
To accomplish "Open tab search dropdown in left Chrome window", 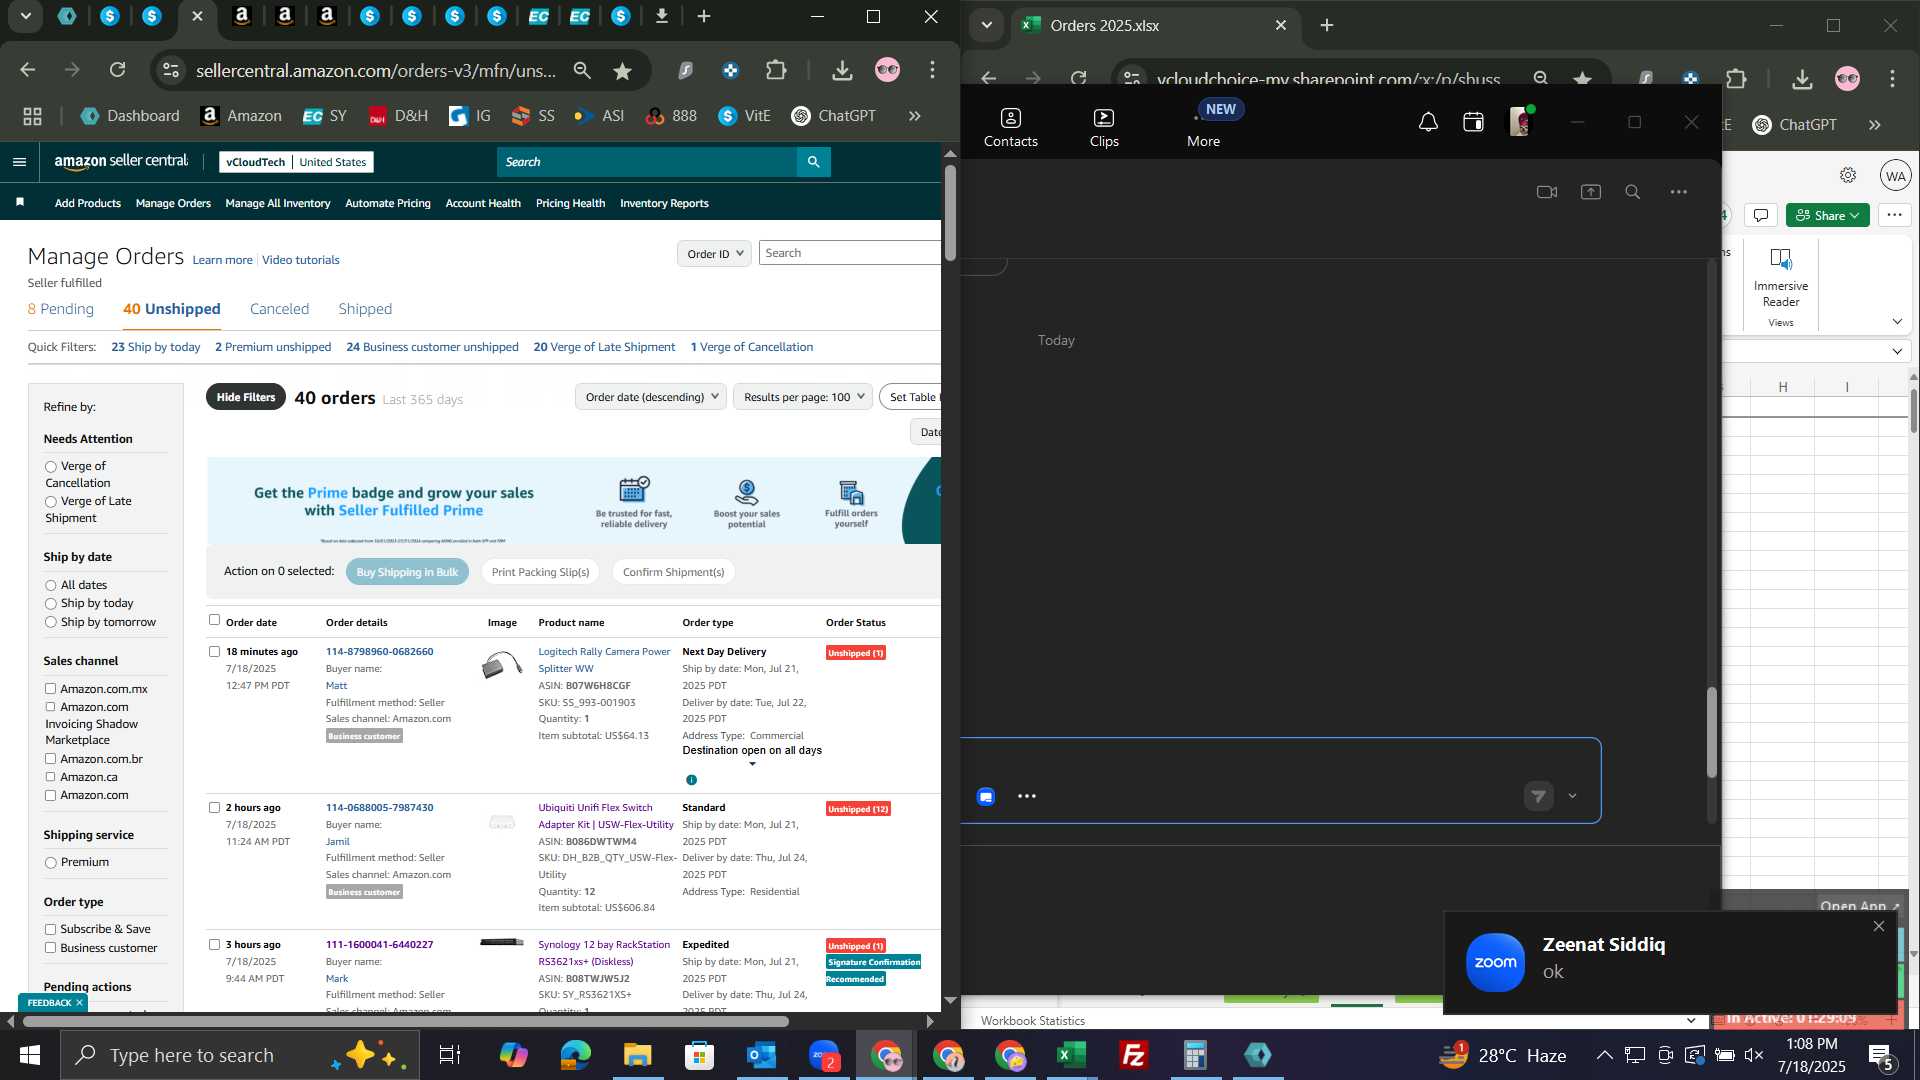I will (26, 16).
